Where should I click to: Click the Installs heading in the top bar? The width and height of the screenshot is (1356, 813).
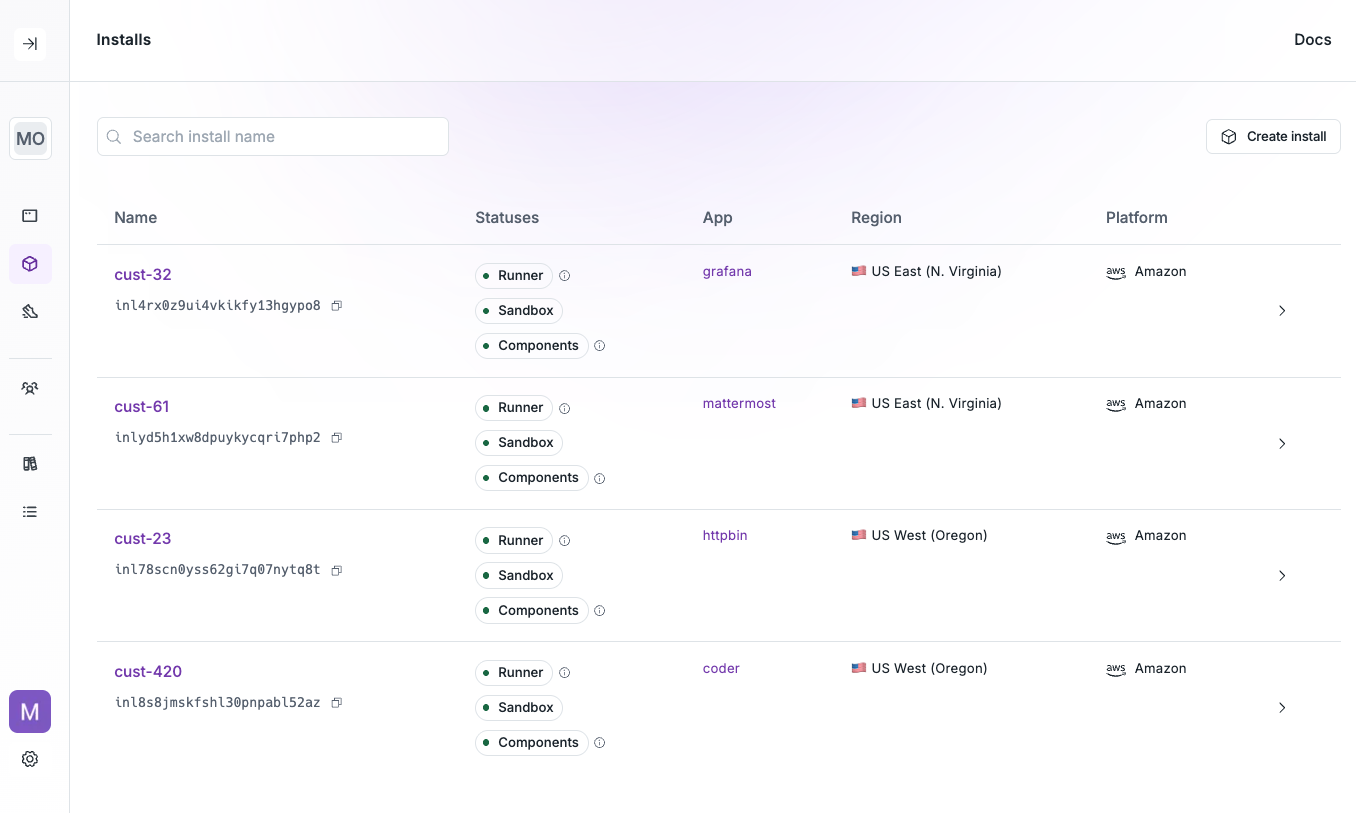point(123,40)
